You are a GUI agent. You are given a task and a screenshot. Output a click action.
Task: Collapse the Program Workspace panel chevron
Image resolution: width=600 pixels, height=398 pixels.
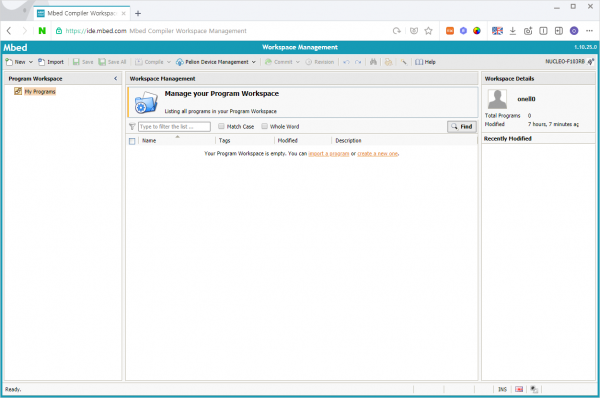pyautogui.click(x=116, y=78)
